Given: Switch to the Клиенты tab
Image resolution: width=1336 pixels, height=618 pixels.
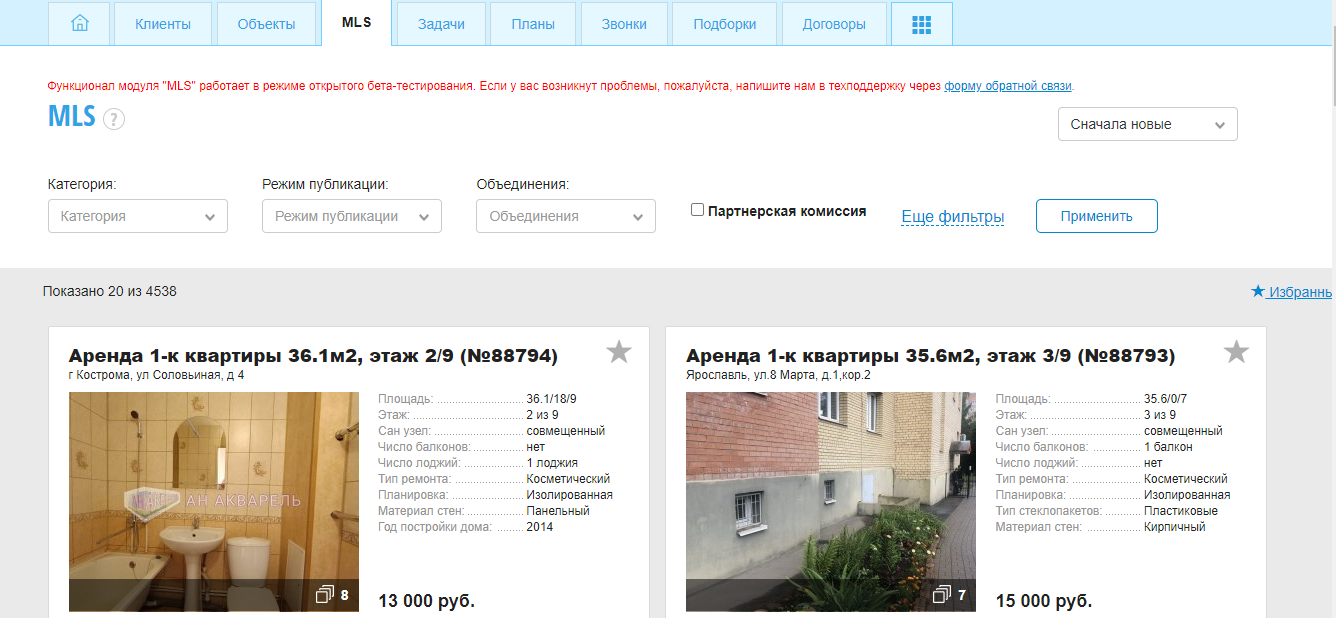Looking at the screenshot, I should click(x=163, y=24).
